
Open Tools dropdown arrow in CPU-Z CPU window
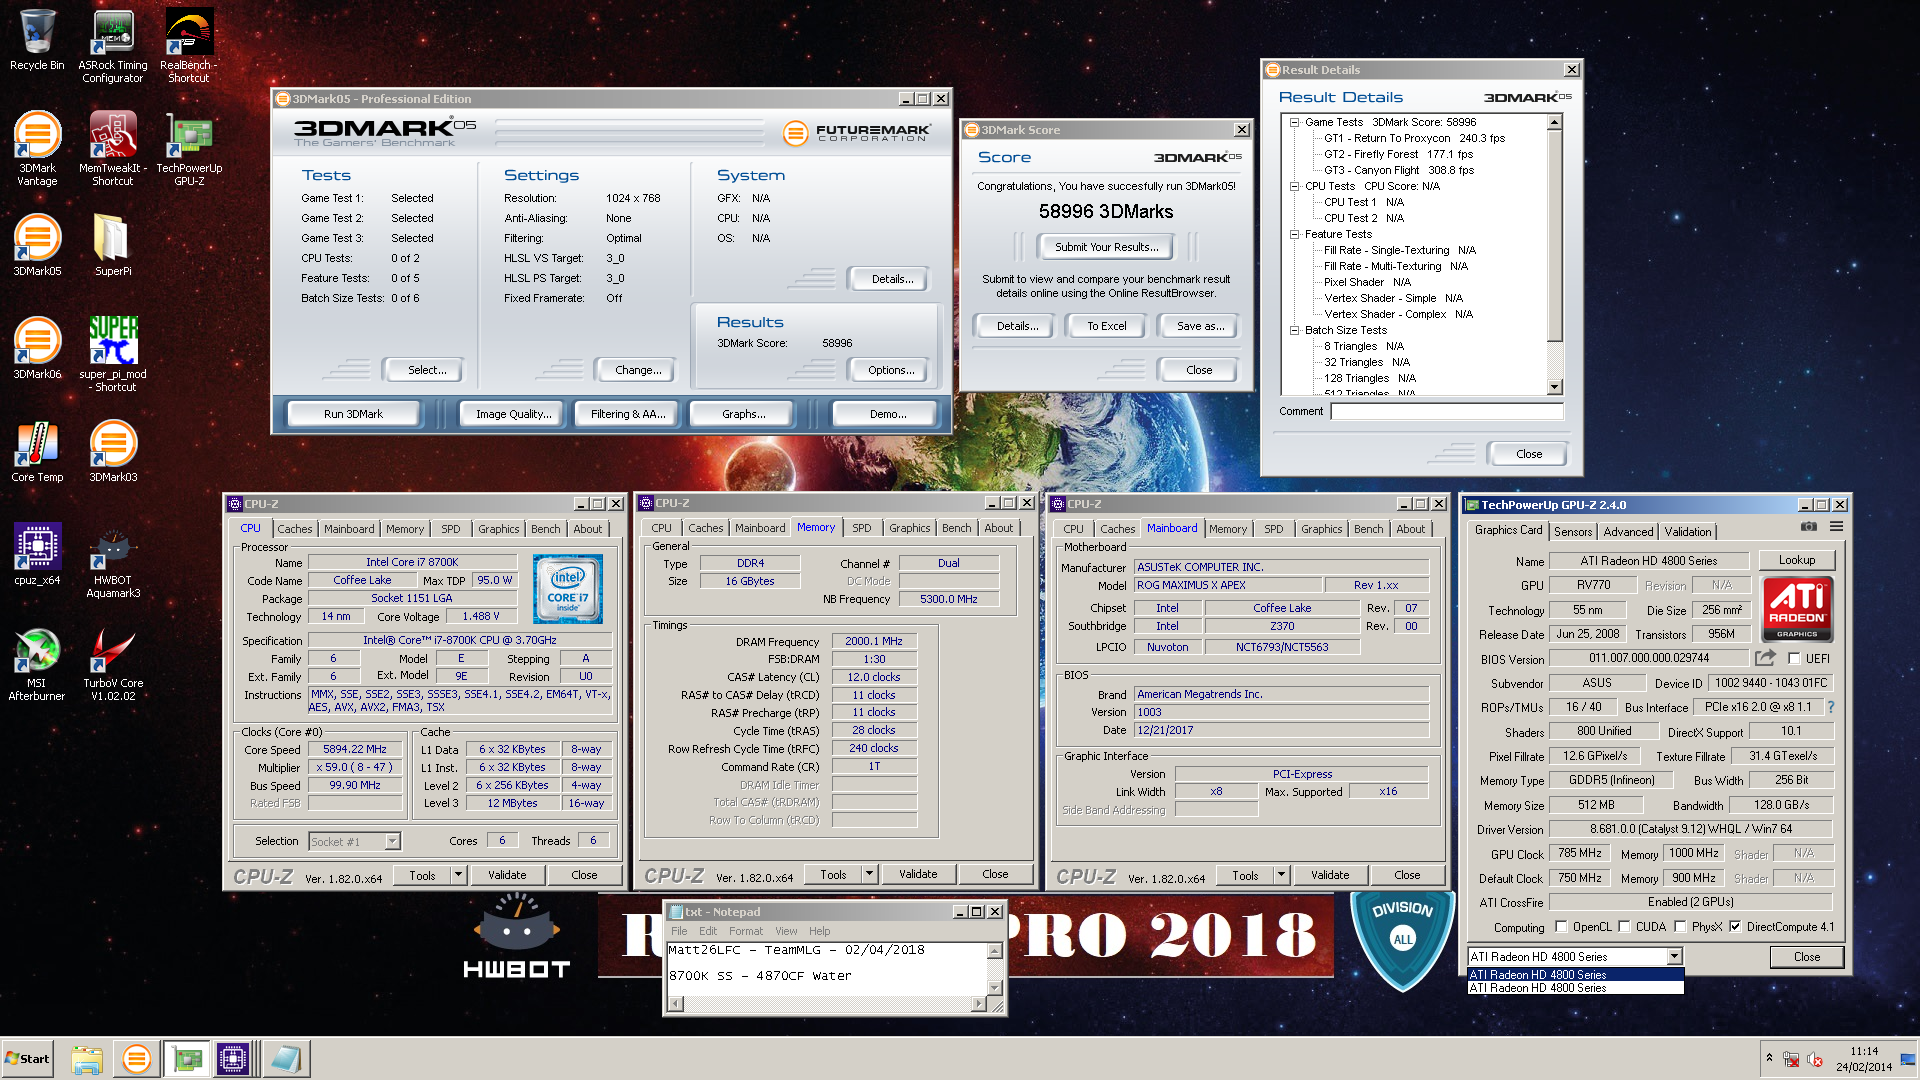pyautogui.click(x=458, y=875)
